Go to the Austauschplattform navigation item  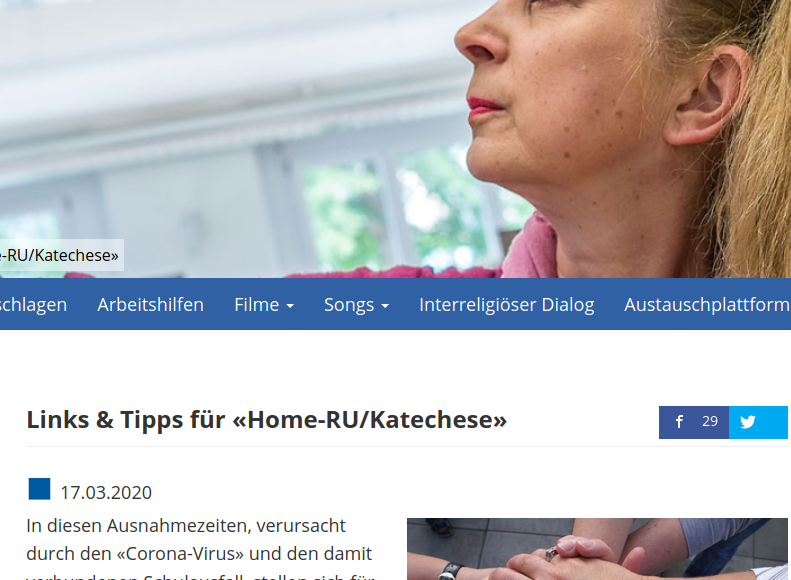coord(707,305)
